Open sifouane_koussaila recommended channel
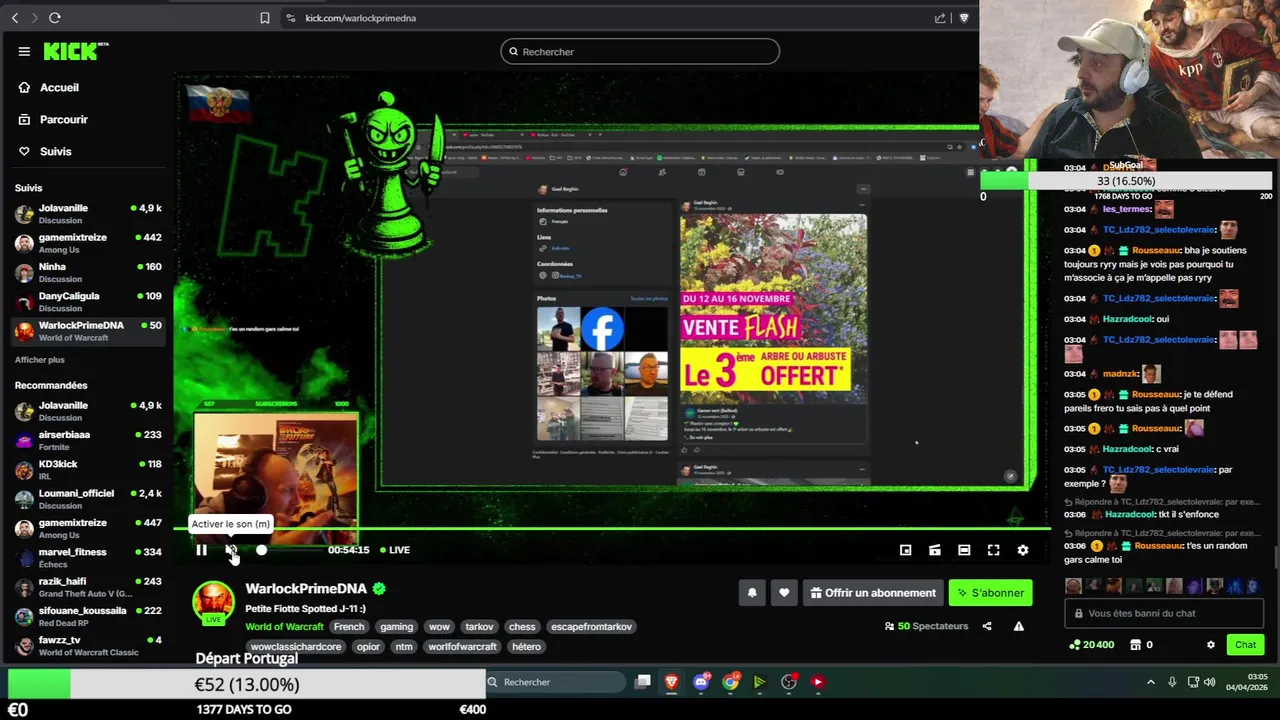The image size is (1280, 720). point(88,615)
